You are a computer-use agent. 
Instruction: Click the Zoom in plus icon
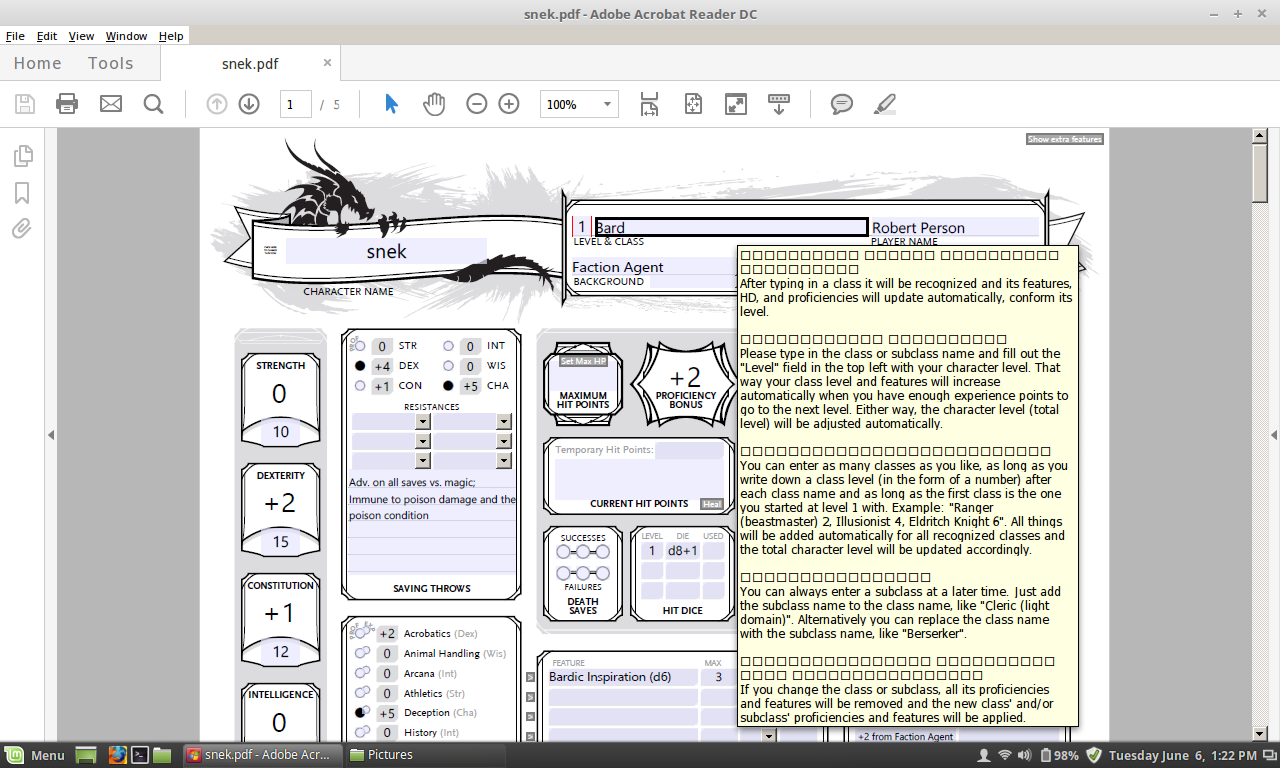click(x=509, y=104)
